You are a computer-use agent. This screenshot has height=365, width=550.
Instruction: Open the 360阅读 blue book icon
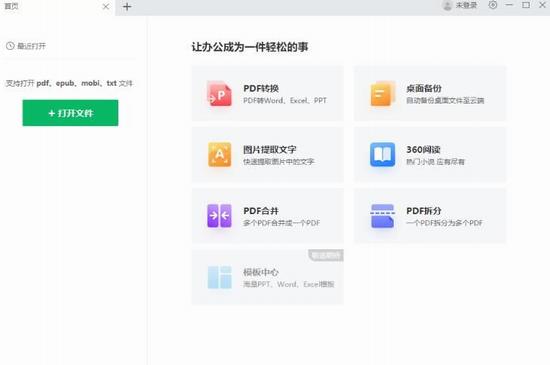(x=382, y=155)
